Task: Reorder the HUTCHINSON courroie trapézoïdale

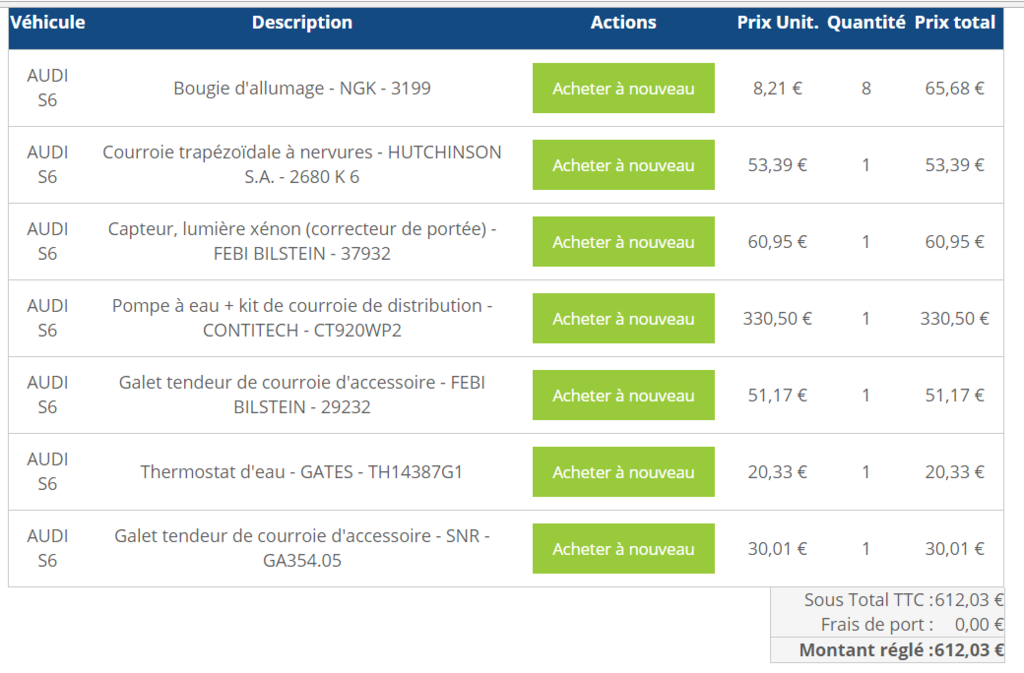Action: (x=623, y=165)
